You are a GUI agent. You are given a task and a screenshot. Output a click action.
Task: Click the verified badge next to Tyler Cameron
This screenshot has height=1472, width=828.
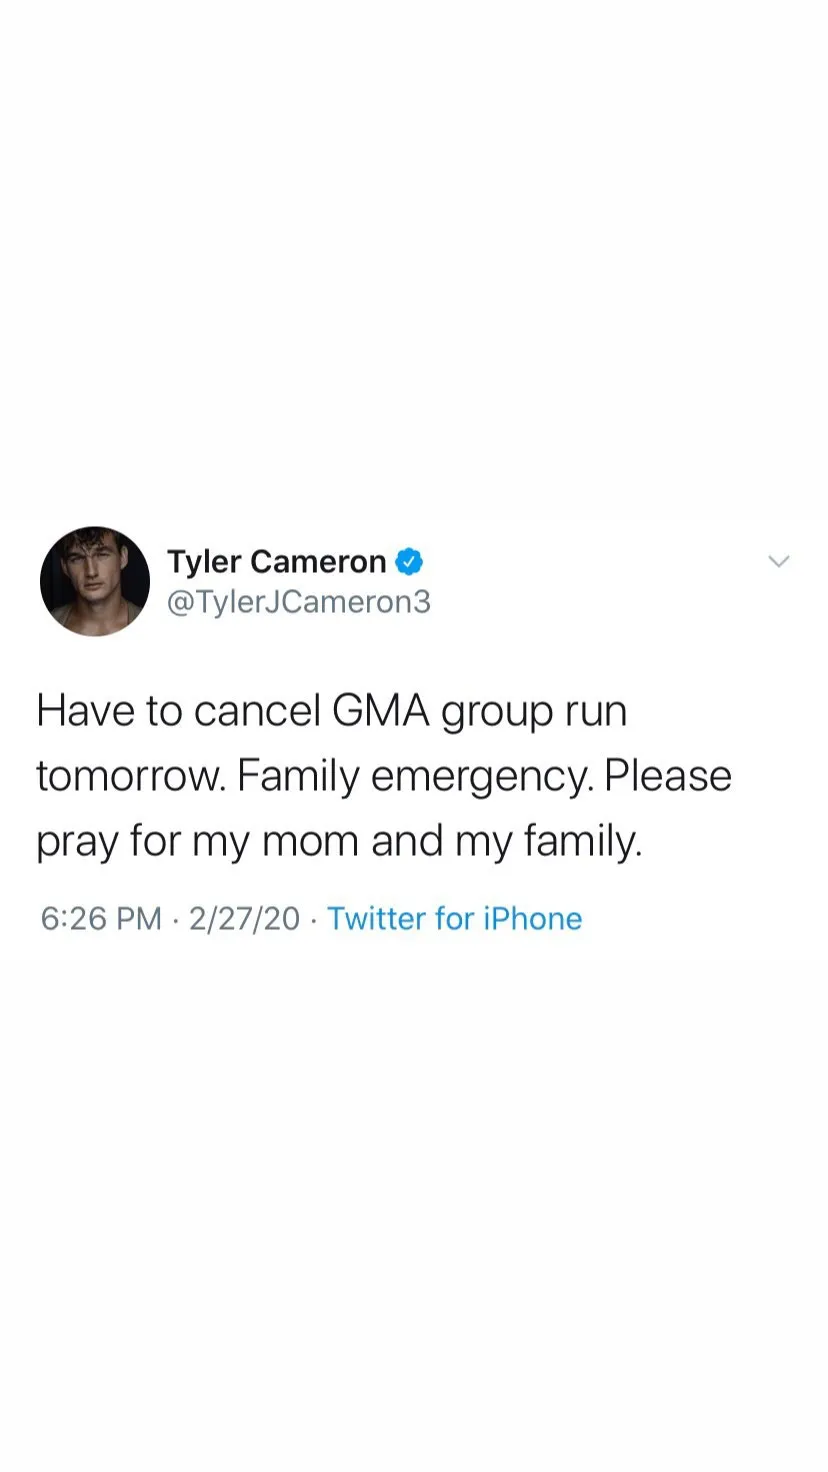pyautogui.click(x=410, y=561)
